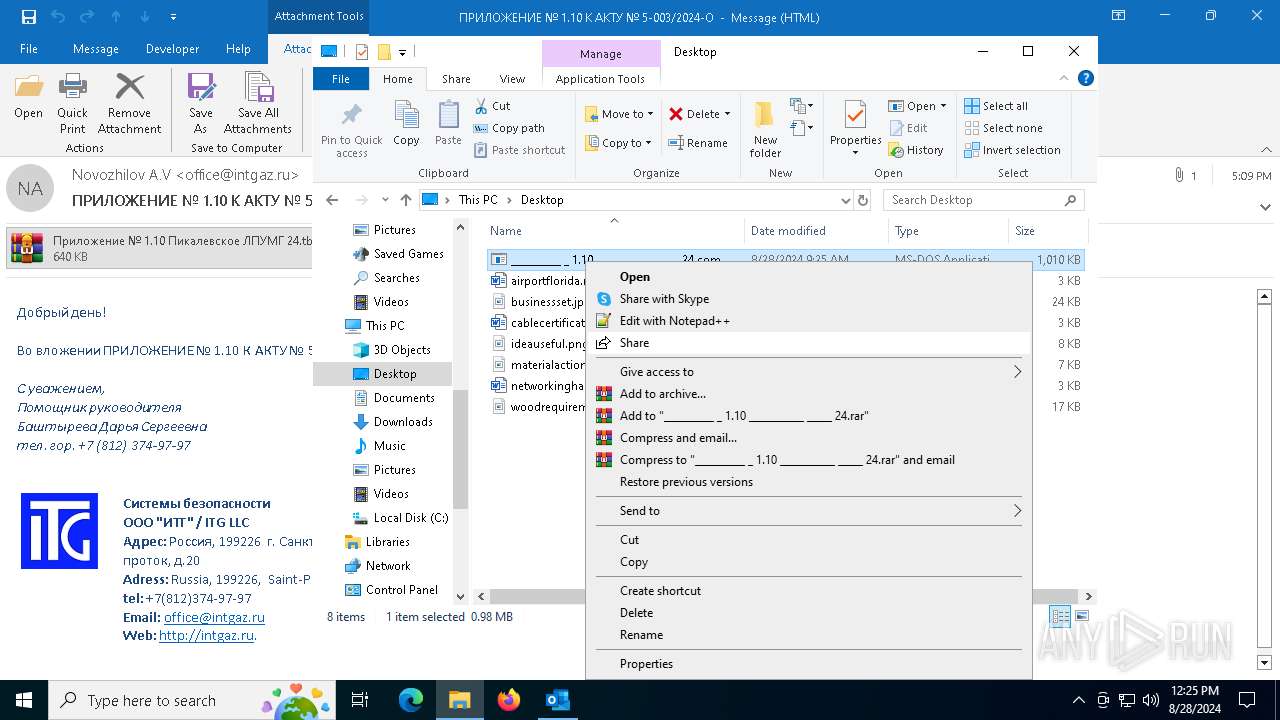Open Explorer Help question mark icon
Viewport: 1280px width, 720px height.
coord(1086,78)
